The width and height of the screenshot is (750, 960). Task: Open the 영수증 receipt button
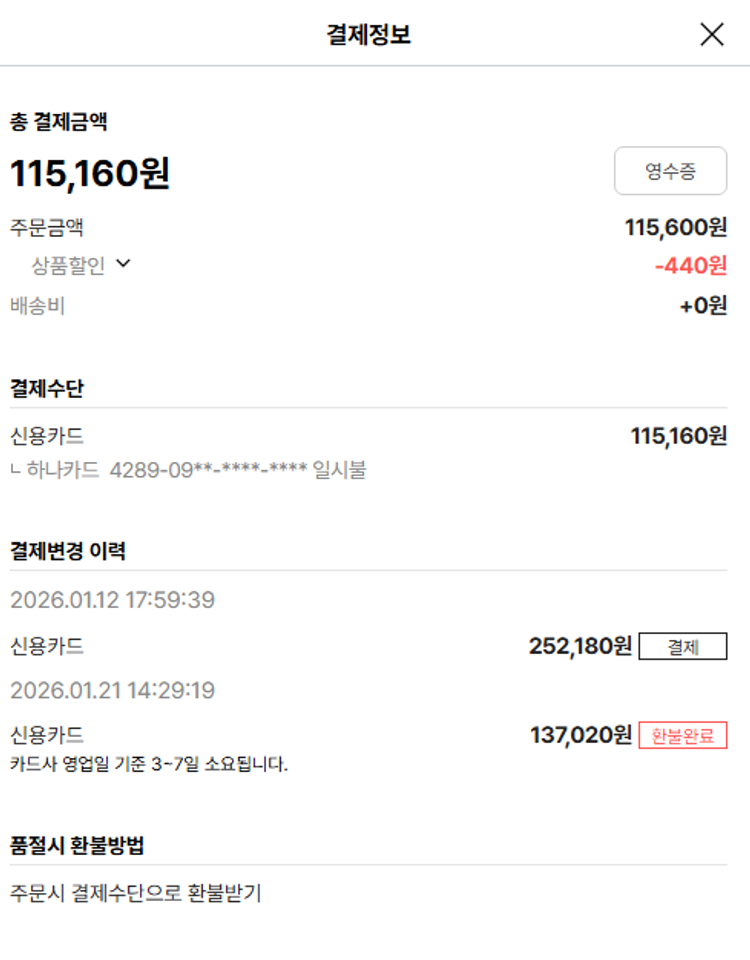point(670,171)
